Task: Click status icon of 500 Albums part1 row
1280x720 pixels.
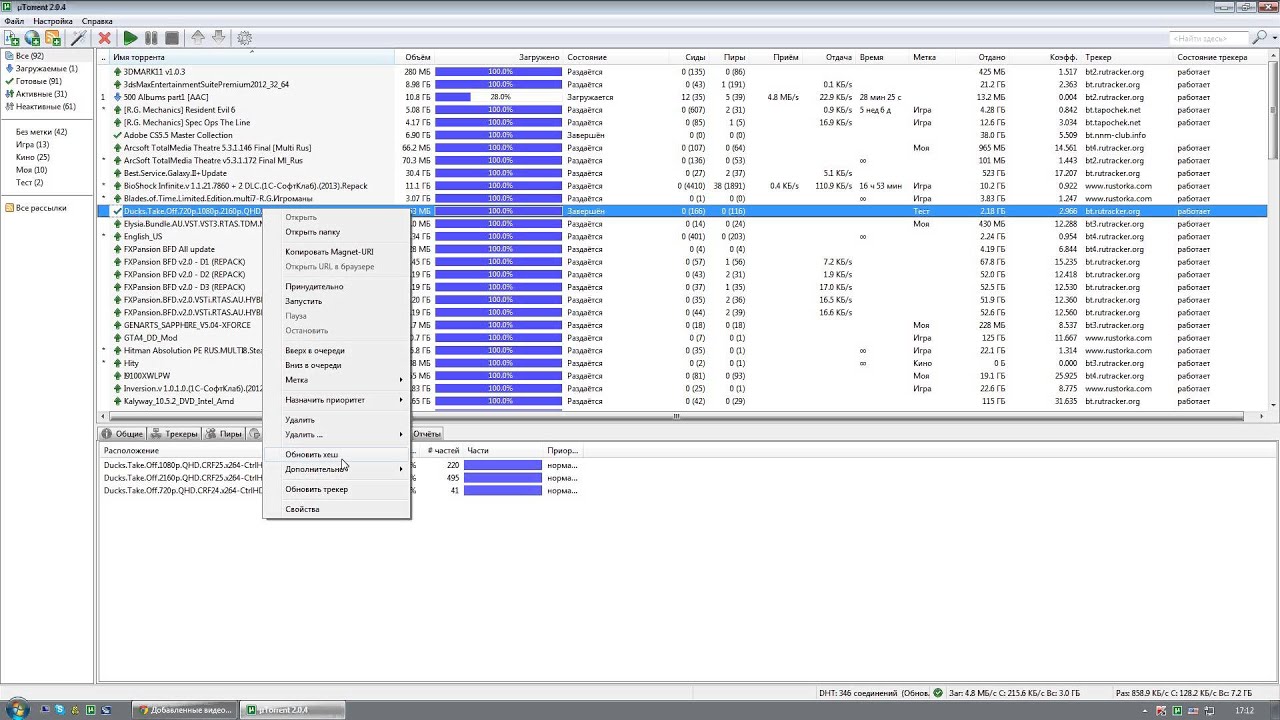Action: tap(117, 97)
